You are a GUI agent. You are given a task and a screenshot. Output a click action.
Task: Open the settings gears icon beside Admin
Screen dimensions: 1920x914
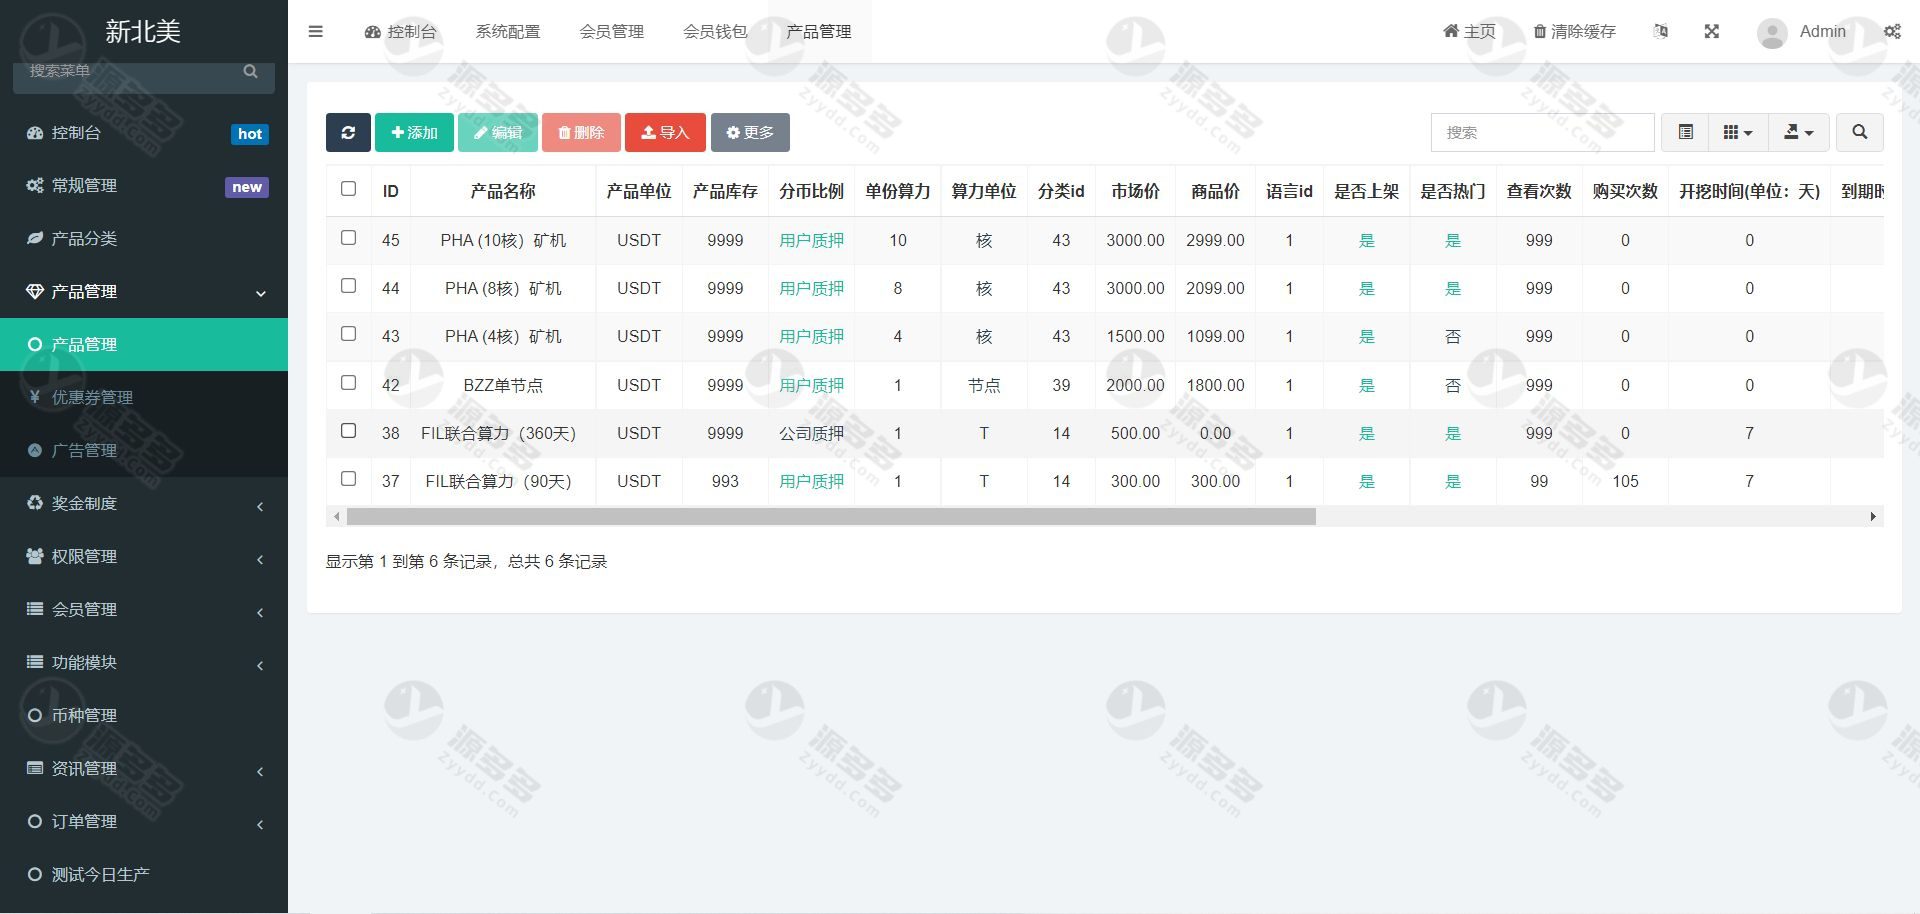(x=1892, y=31)
